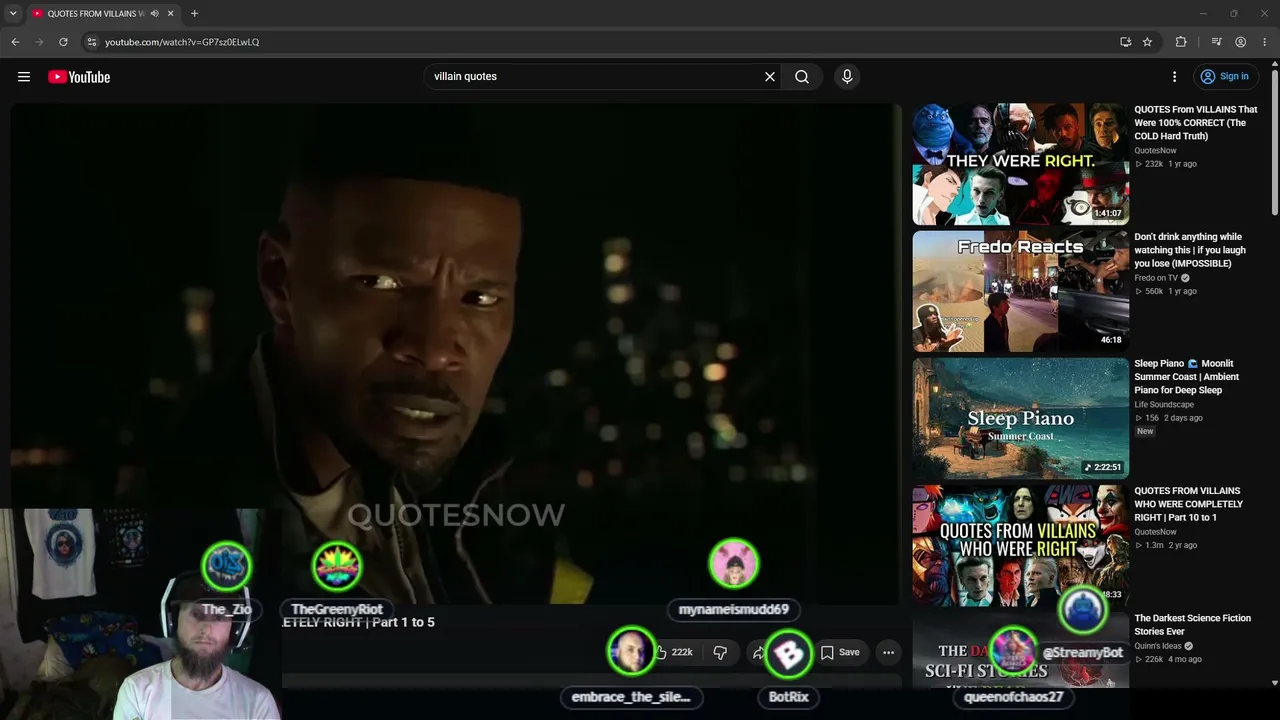Open the Chrome profile menu
1280x720 pixels.
pos(1241,42)
